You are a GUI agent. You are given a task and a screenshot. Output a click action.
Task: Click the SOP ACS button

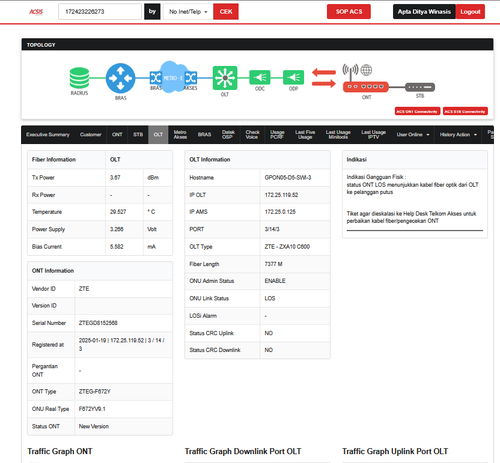point(349,12)
